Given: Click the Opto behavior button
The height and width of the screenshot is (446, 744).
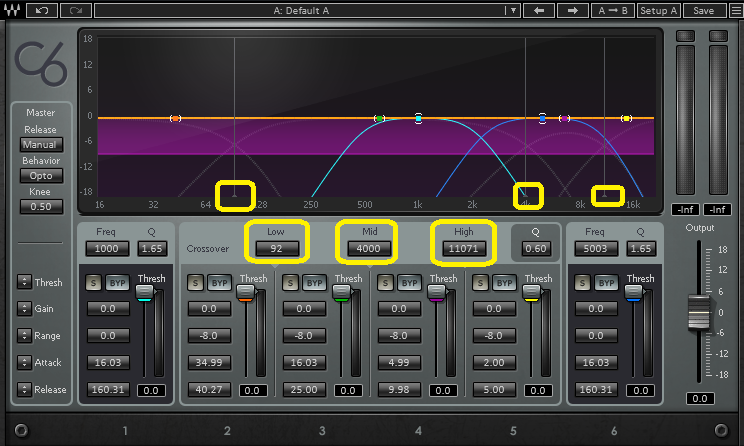Looking at the screenshot, I should point(41,176).
